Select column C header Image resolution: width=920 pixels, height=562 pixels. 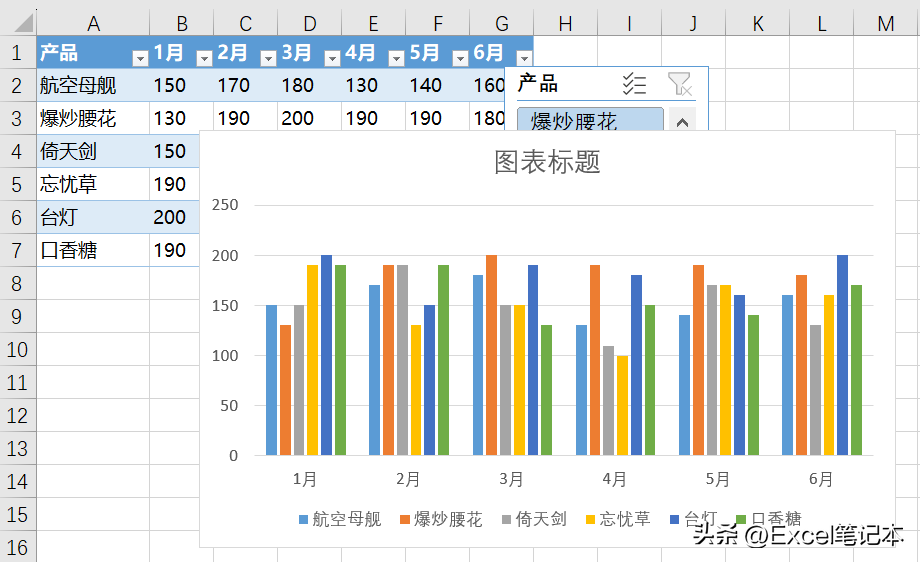coord(245,23)
